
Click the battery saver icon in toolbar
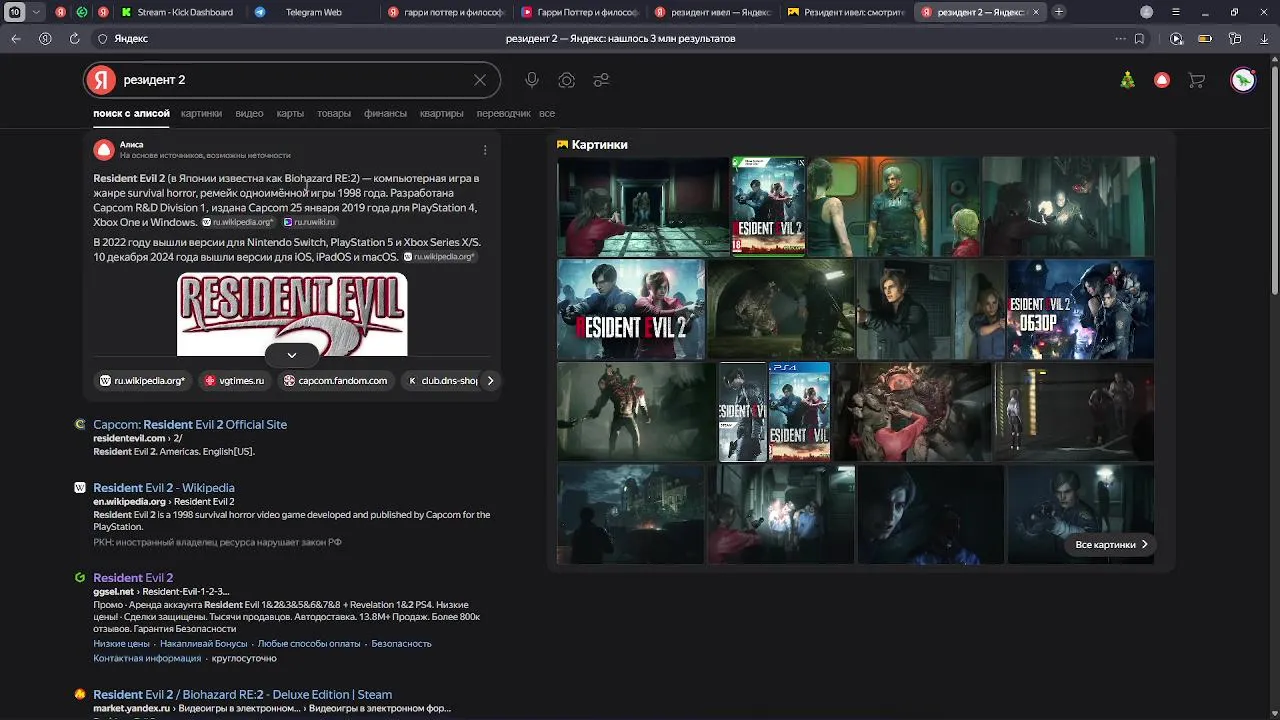tap(1205, 38)
